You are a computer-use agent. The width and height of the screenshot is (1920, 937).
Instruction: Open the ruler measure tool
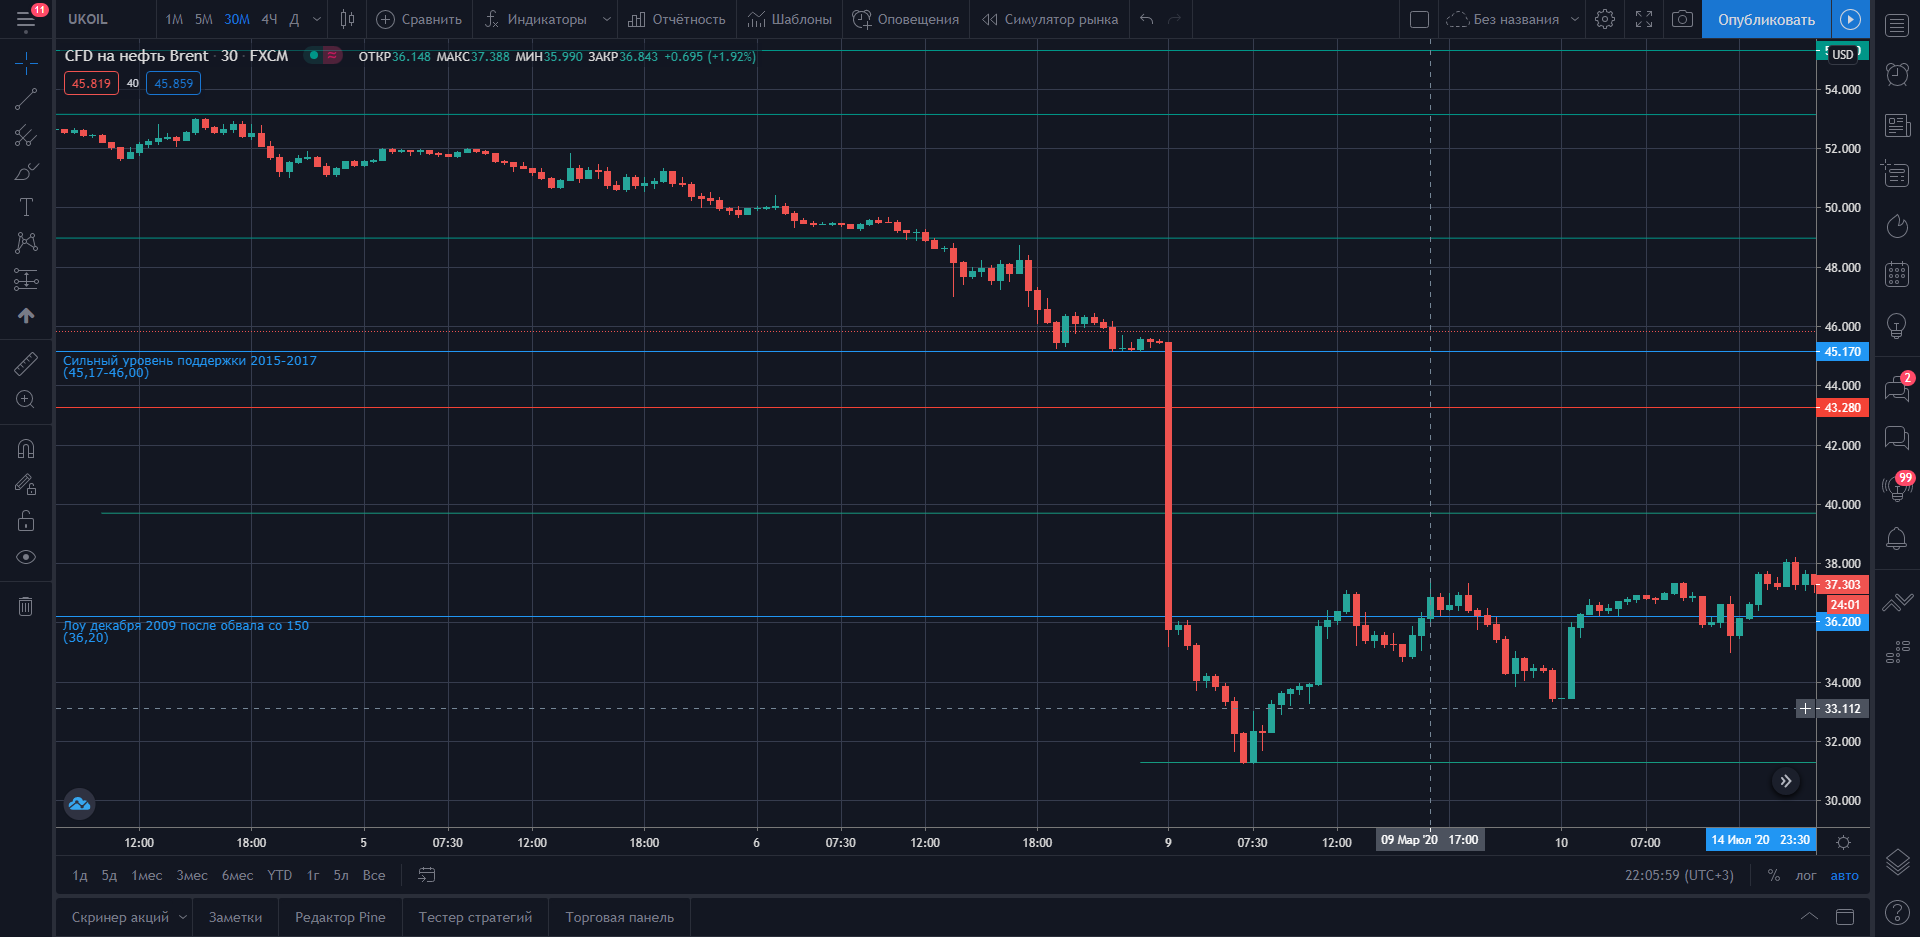tap(26, 364)
